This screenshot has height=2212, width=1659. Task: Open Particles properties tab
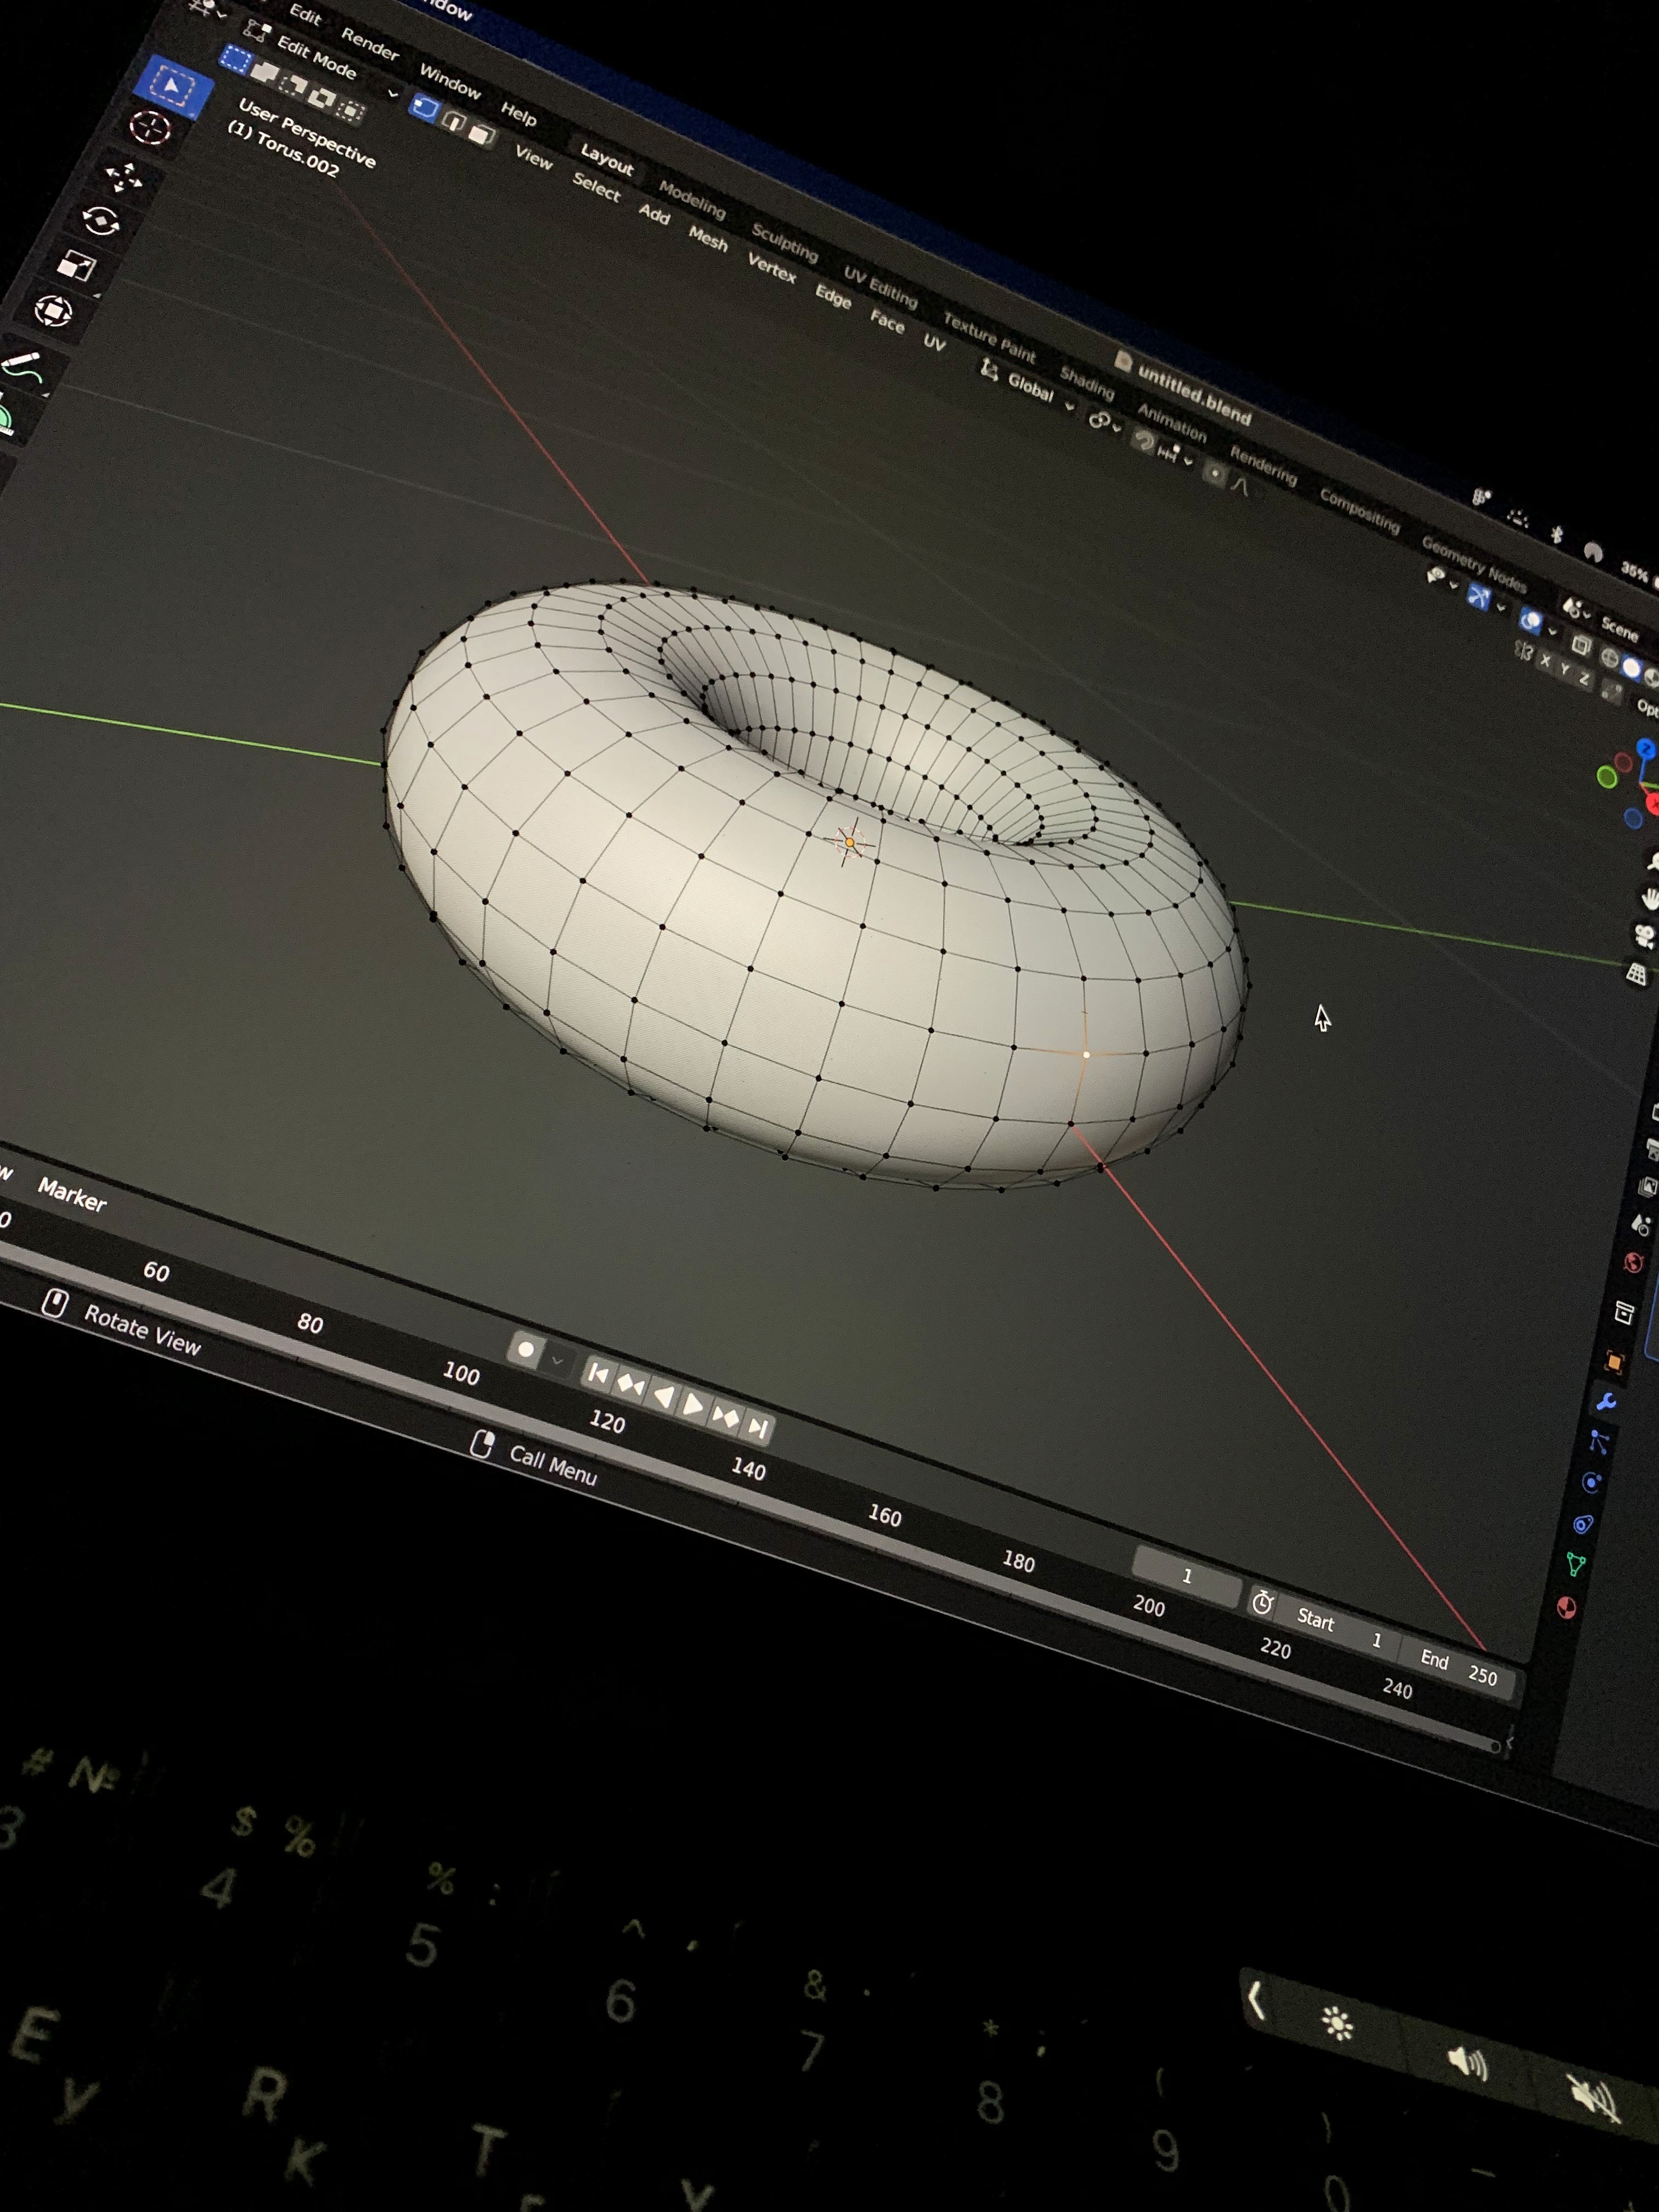click(x=1598, y=1441)
